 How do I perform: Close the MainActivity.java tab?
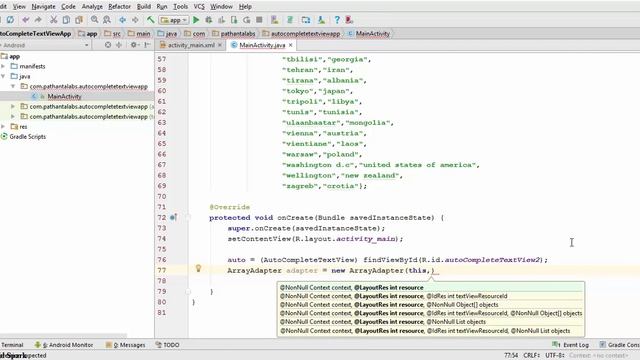tap(291, 45)
